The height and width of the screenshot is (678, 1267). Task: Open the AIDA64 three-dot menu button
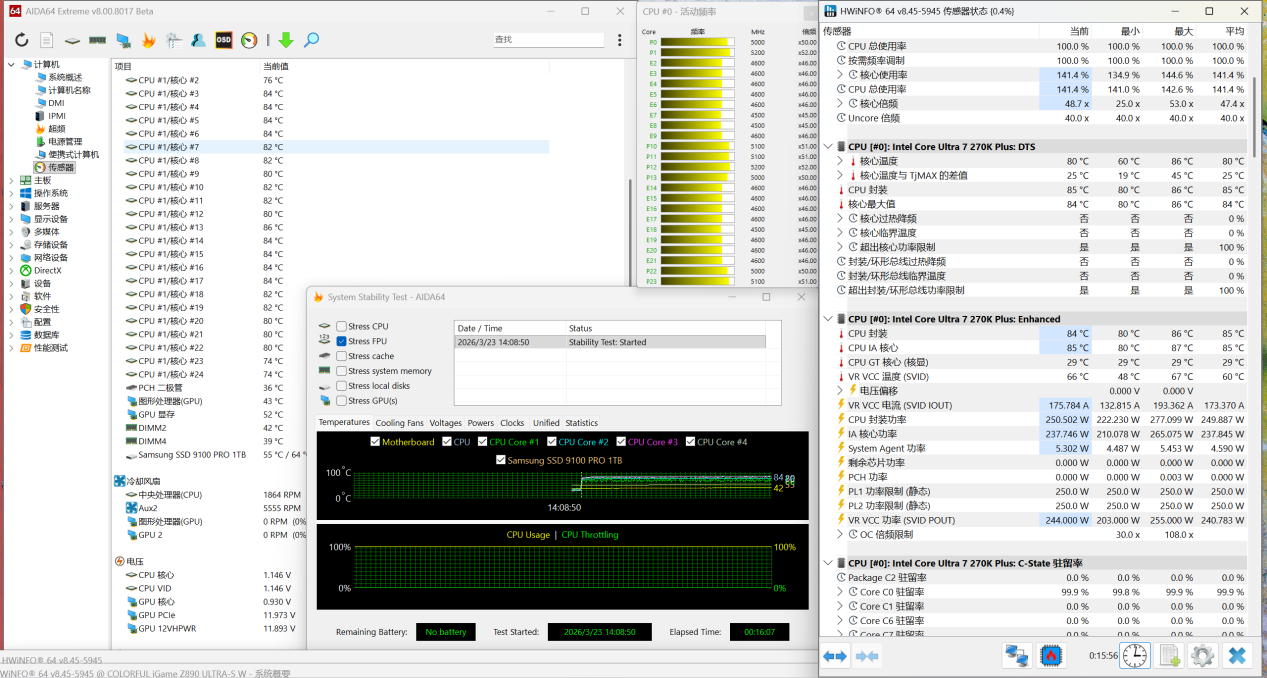(617, 40)
